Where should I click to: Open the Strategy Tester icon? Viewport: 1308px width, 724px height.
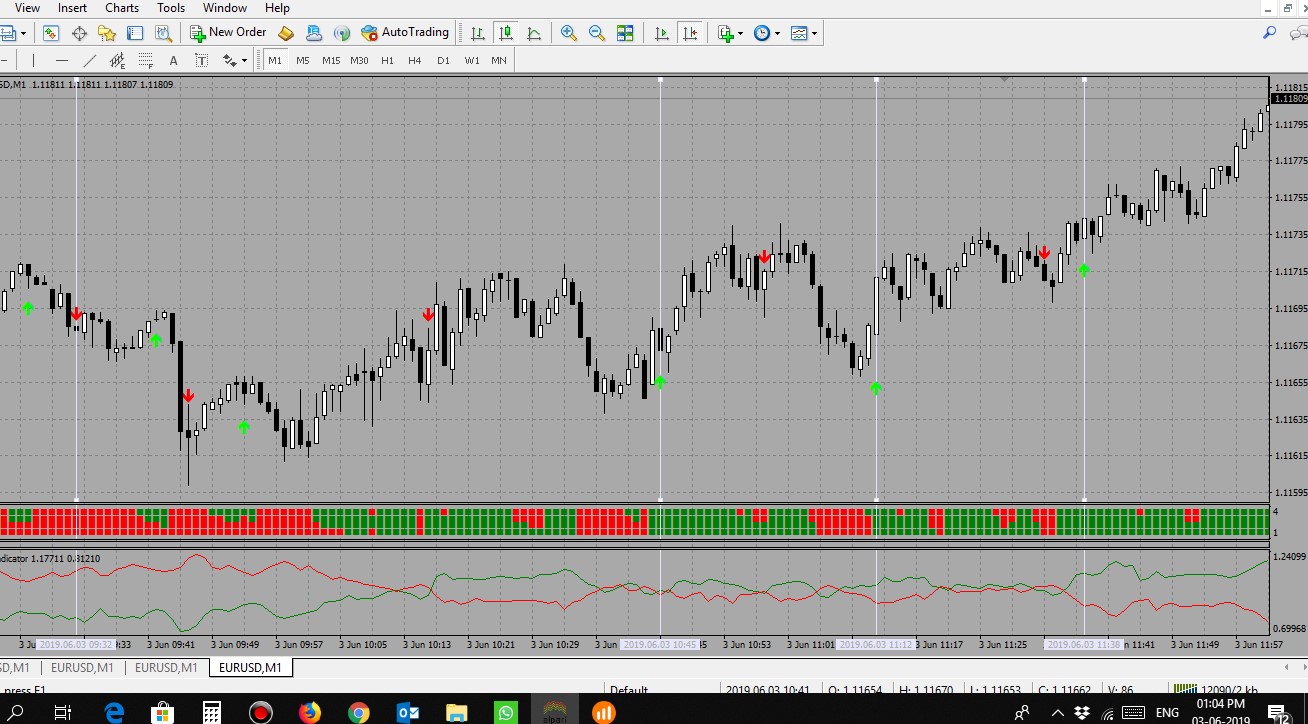click(x=163, y=33)
